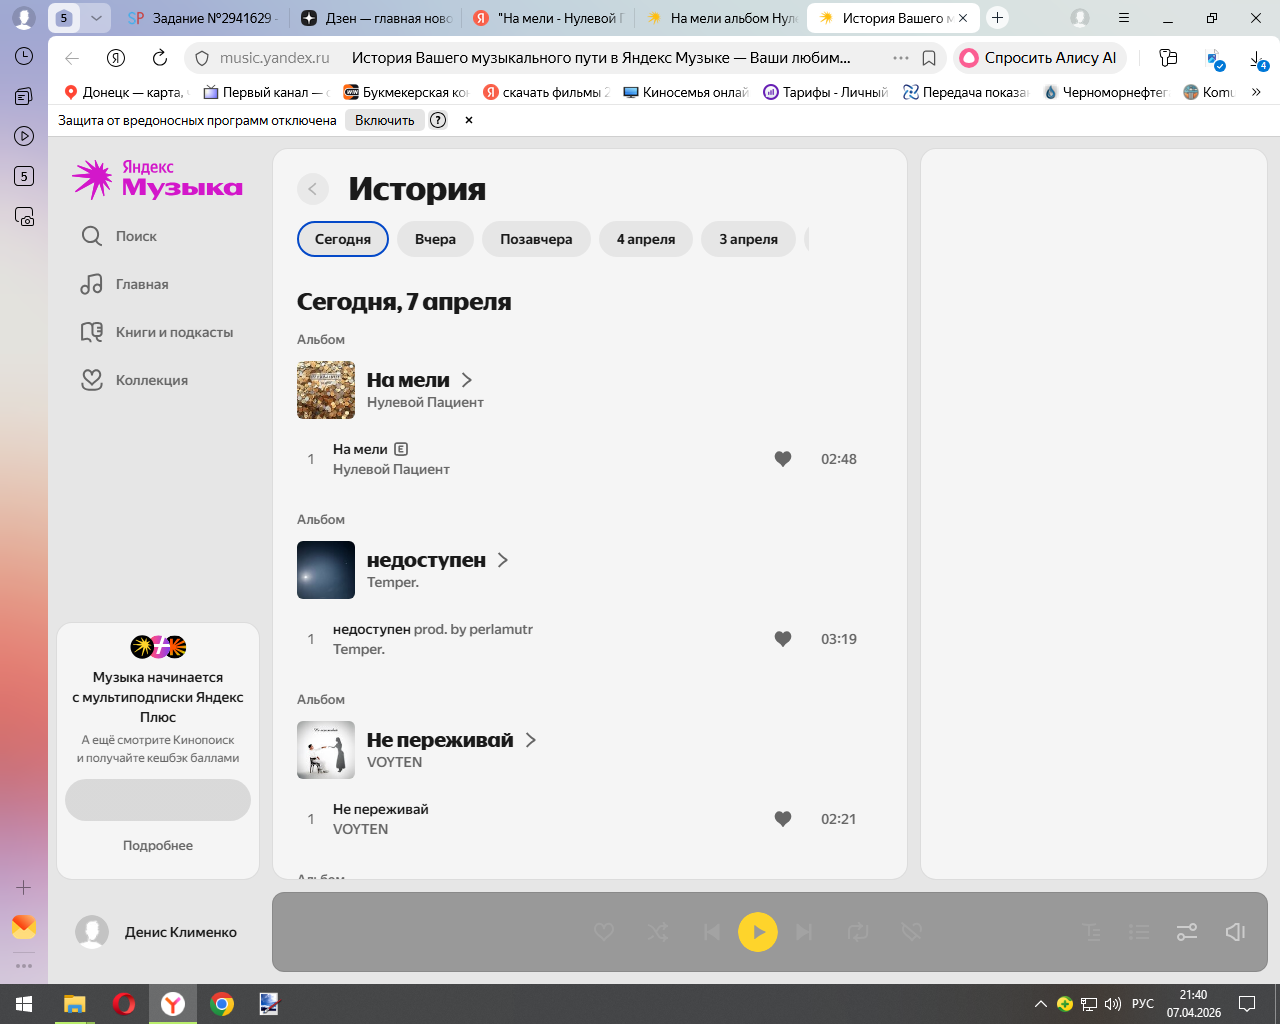Like current track in player bar

point(604,932)
